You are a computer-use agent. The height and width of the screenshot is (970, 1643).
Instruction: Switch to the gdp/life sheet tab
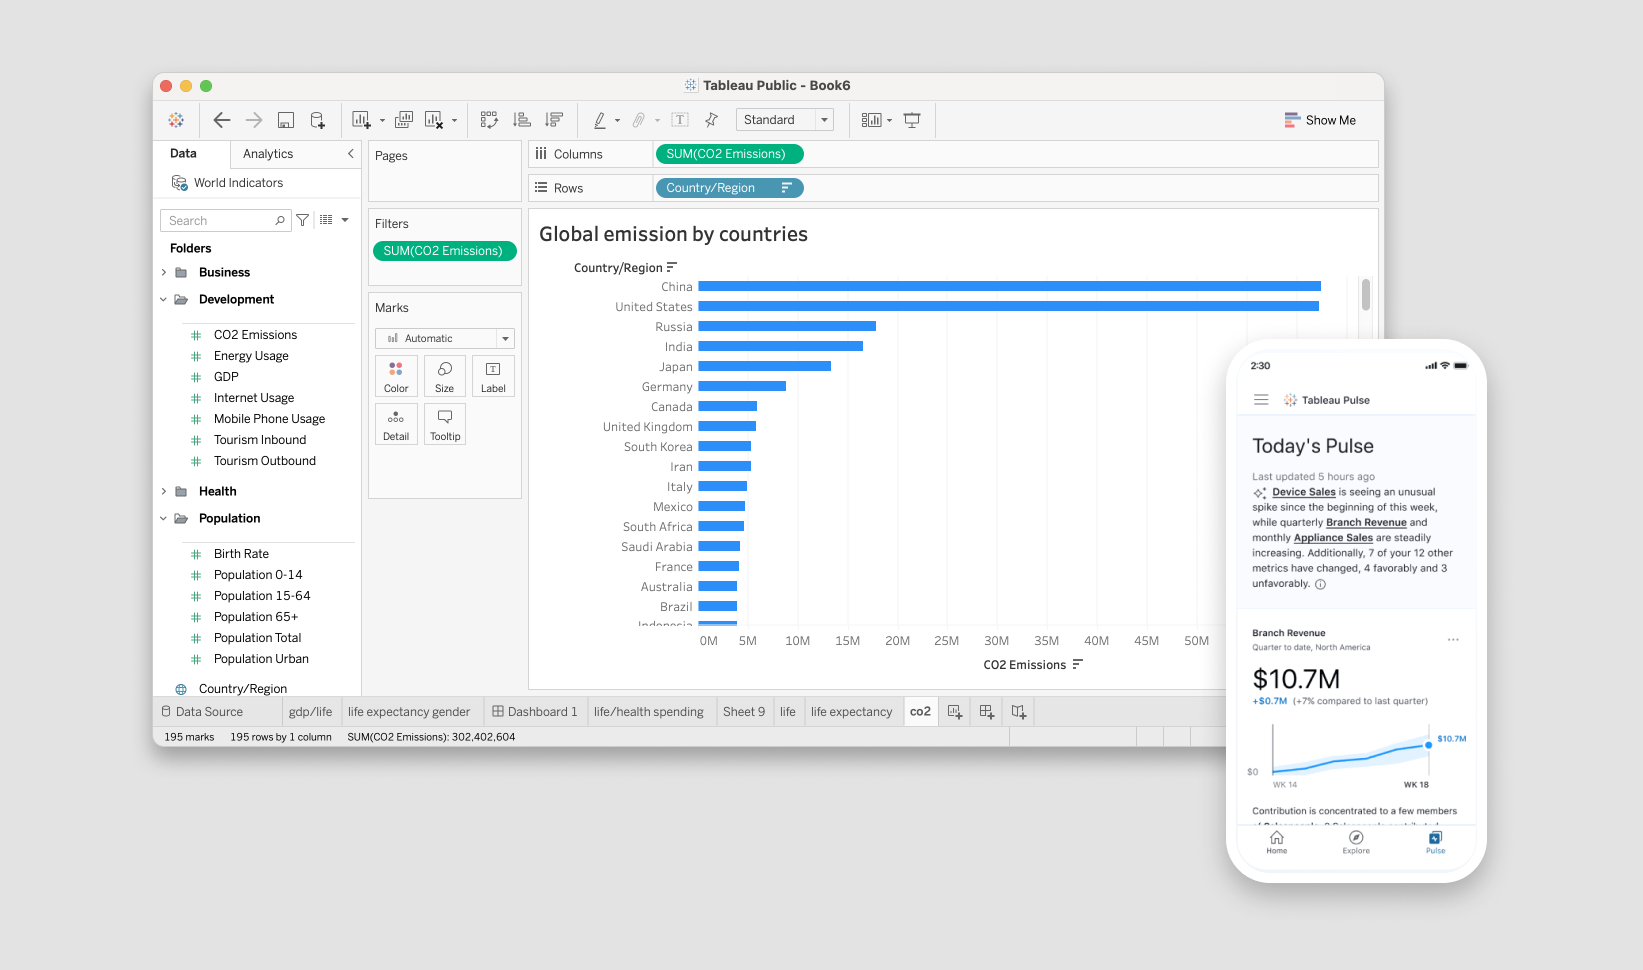tap(310, 712)
